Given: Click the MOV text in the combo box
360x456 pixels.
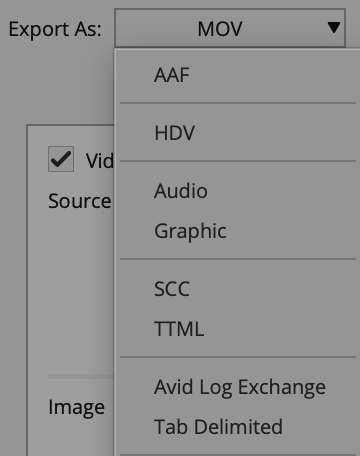Looking at the screenshot, I should point(220,29).
